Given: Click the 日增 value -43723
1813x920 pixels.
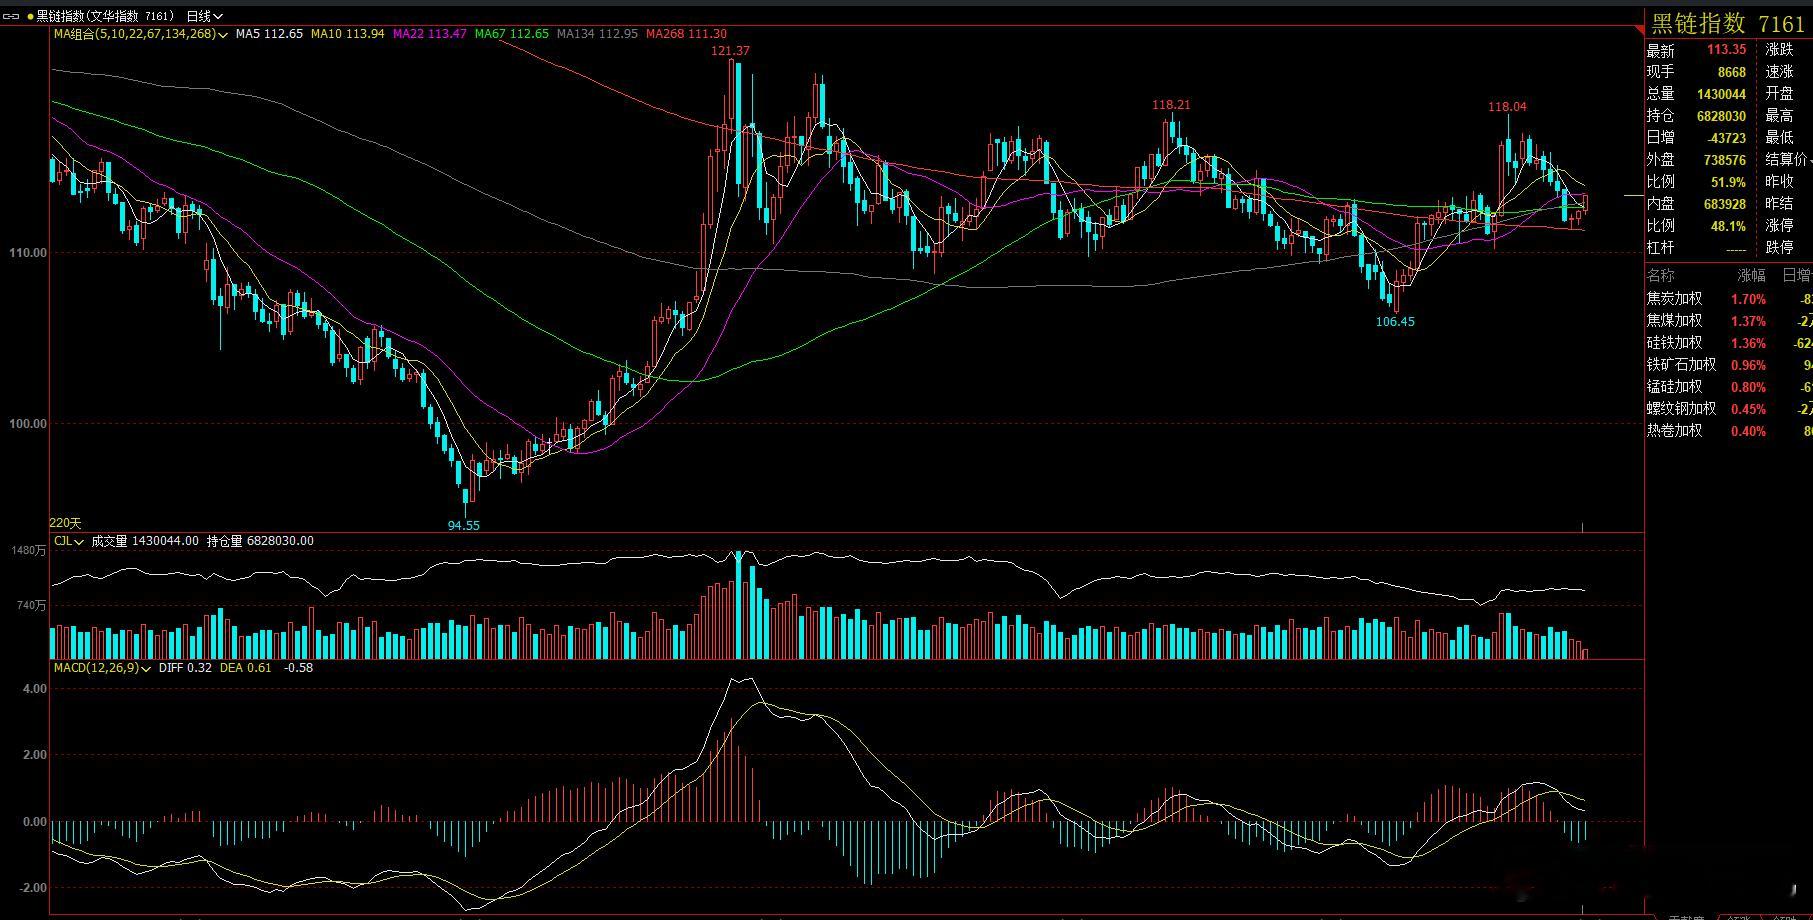Looking at the screenshot, I should tap(1726, 138).
